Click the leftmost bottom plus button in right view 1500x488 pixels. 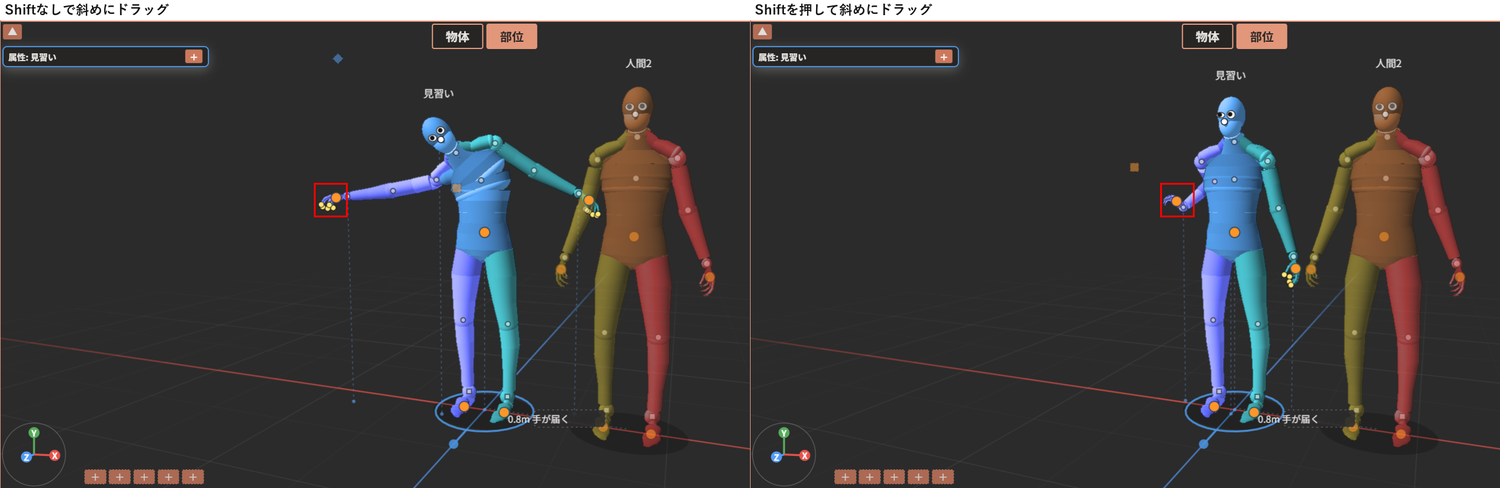(x=845, y=477)
